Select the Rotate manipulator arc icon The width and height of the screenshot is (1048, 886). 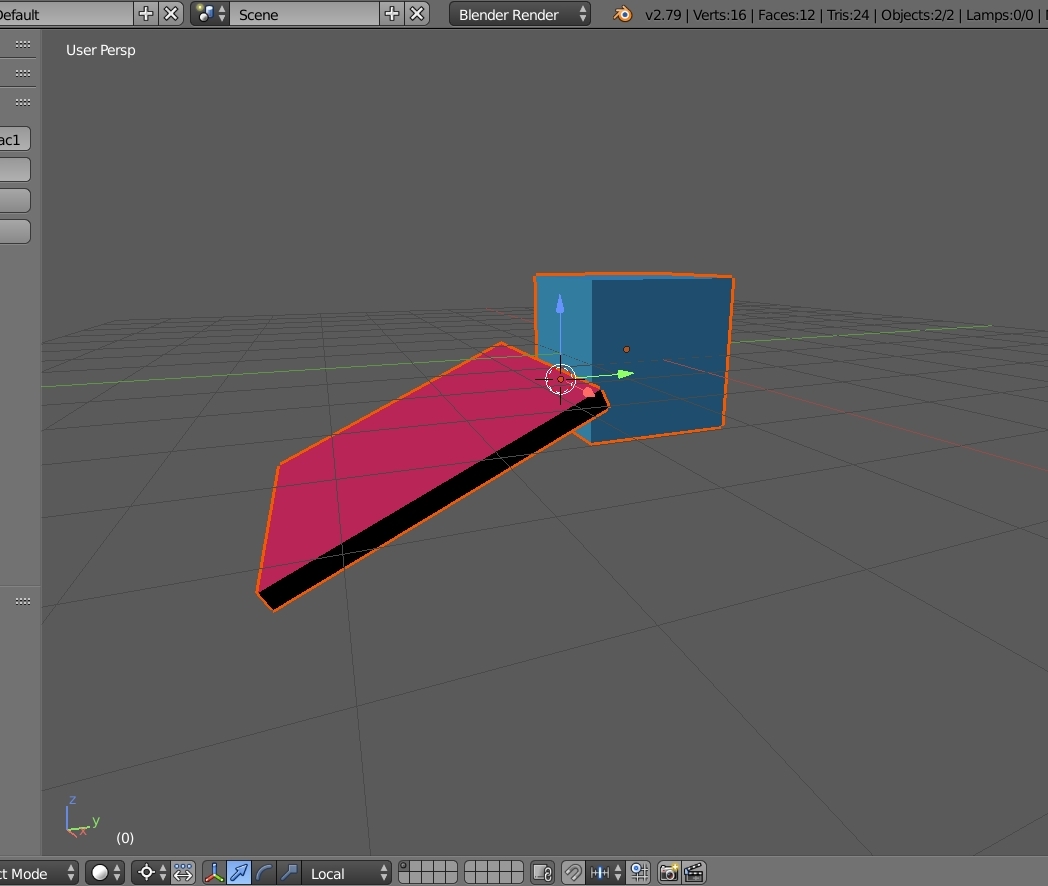(264, 873)
